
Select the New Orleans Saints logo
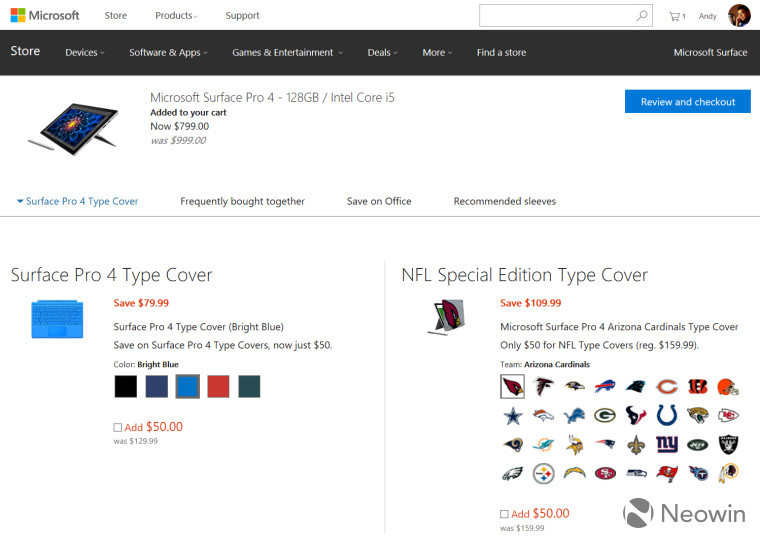[x=635, y=445]
